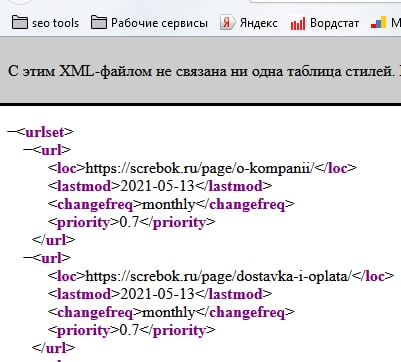
Task: Open the Рабочие сервисы bookmark folder
Action: pos(149,23)
